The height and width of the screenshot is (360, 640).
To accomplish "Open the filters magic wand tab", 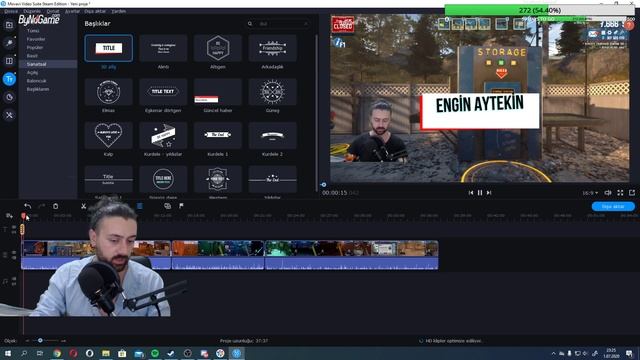I will [x=9, y=43].
